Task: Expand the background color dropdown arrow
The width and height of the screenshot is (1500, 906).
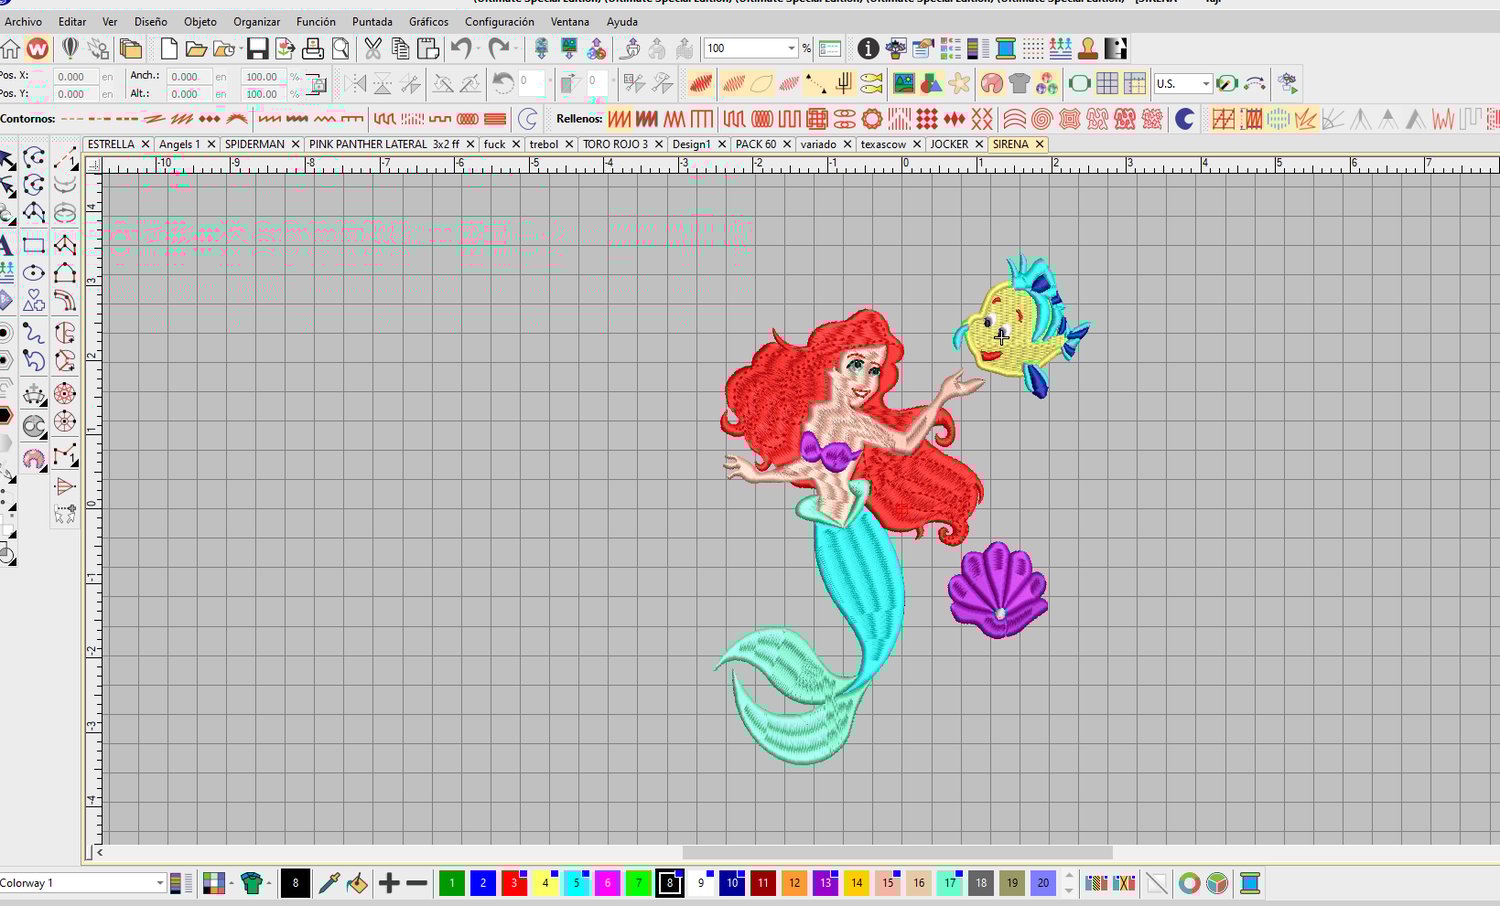Action: (x=230, y=883)
